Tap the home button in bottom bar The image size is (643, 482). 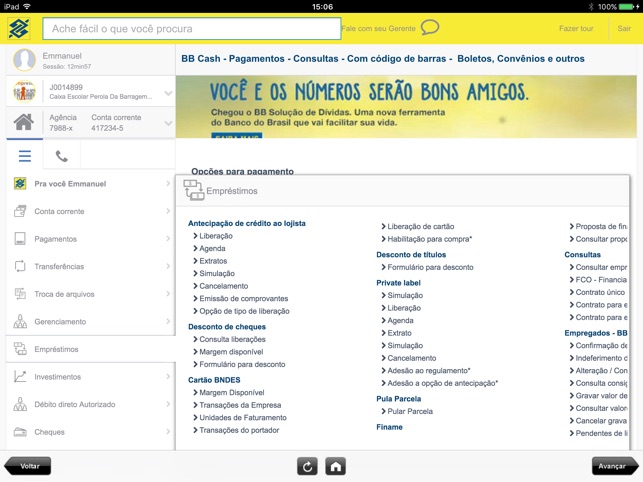335,466
